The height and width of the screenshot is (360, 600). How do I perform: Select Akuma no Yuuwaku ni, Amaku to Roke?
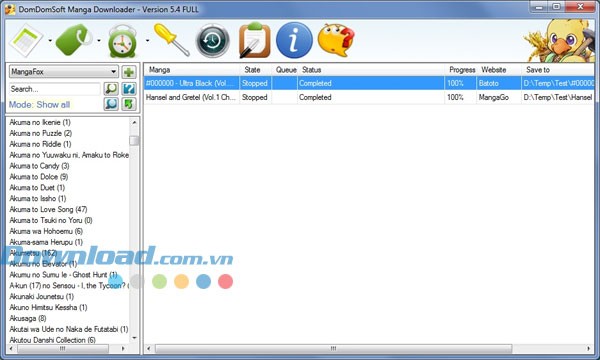(x=69, y=155)
